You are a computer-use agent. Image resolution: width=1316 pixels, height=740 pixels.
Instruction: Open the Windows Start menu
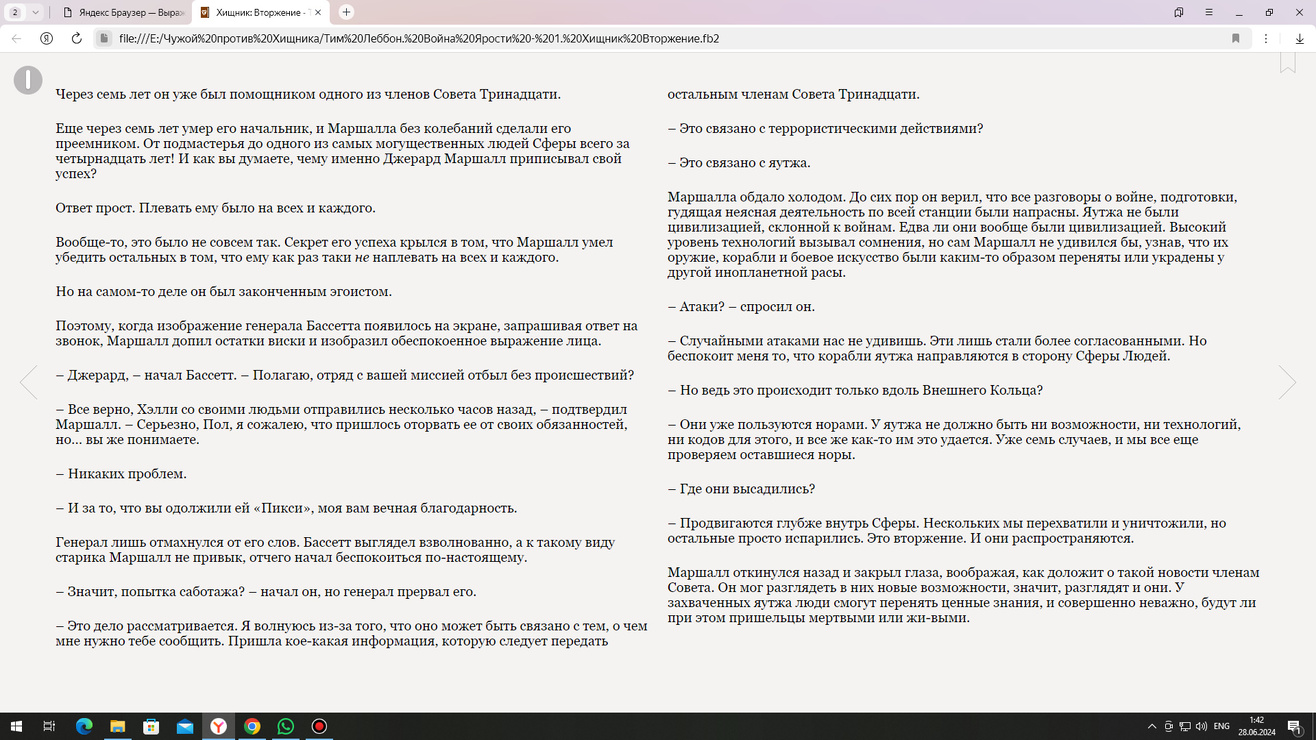(x=16, y=726)
